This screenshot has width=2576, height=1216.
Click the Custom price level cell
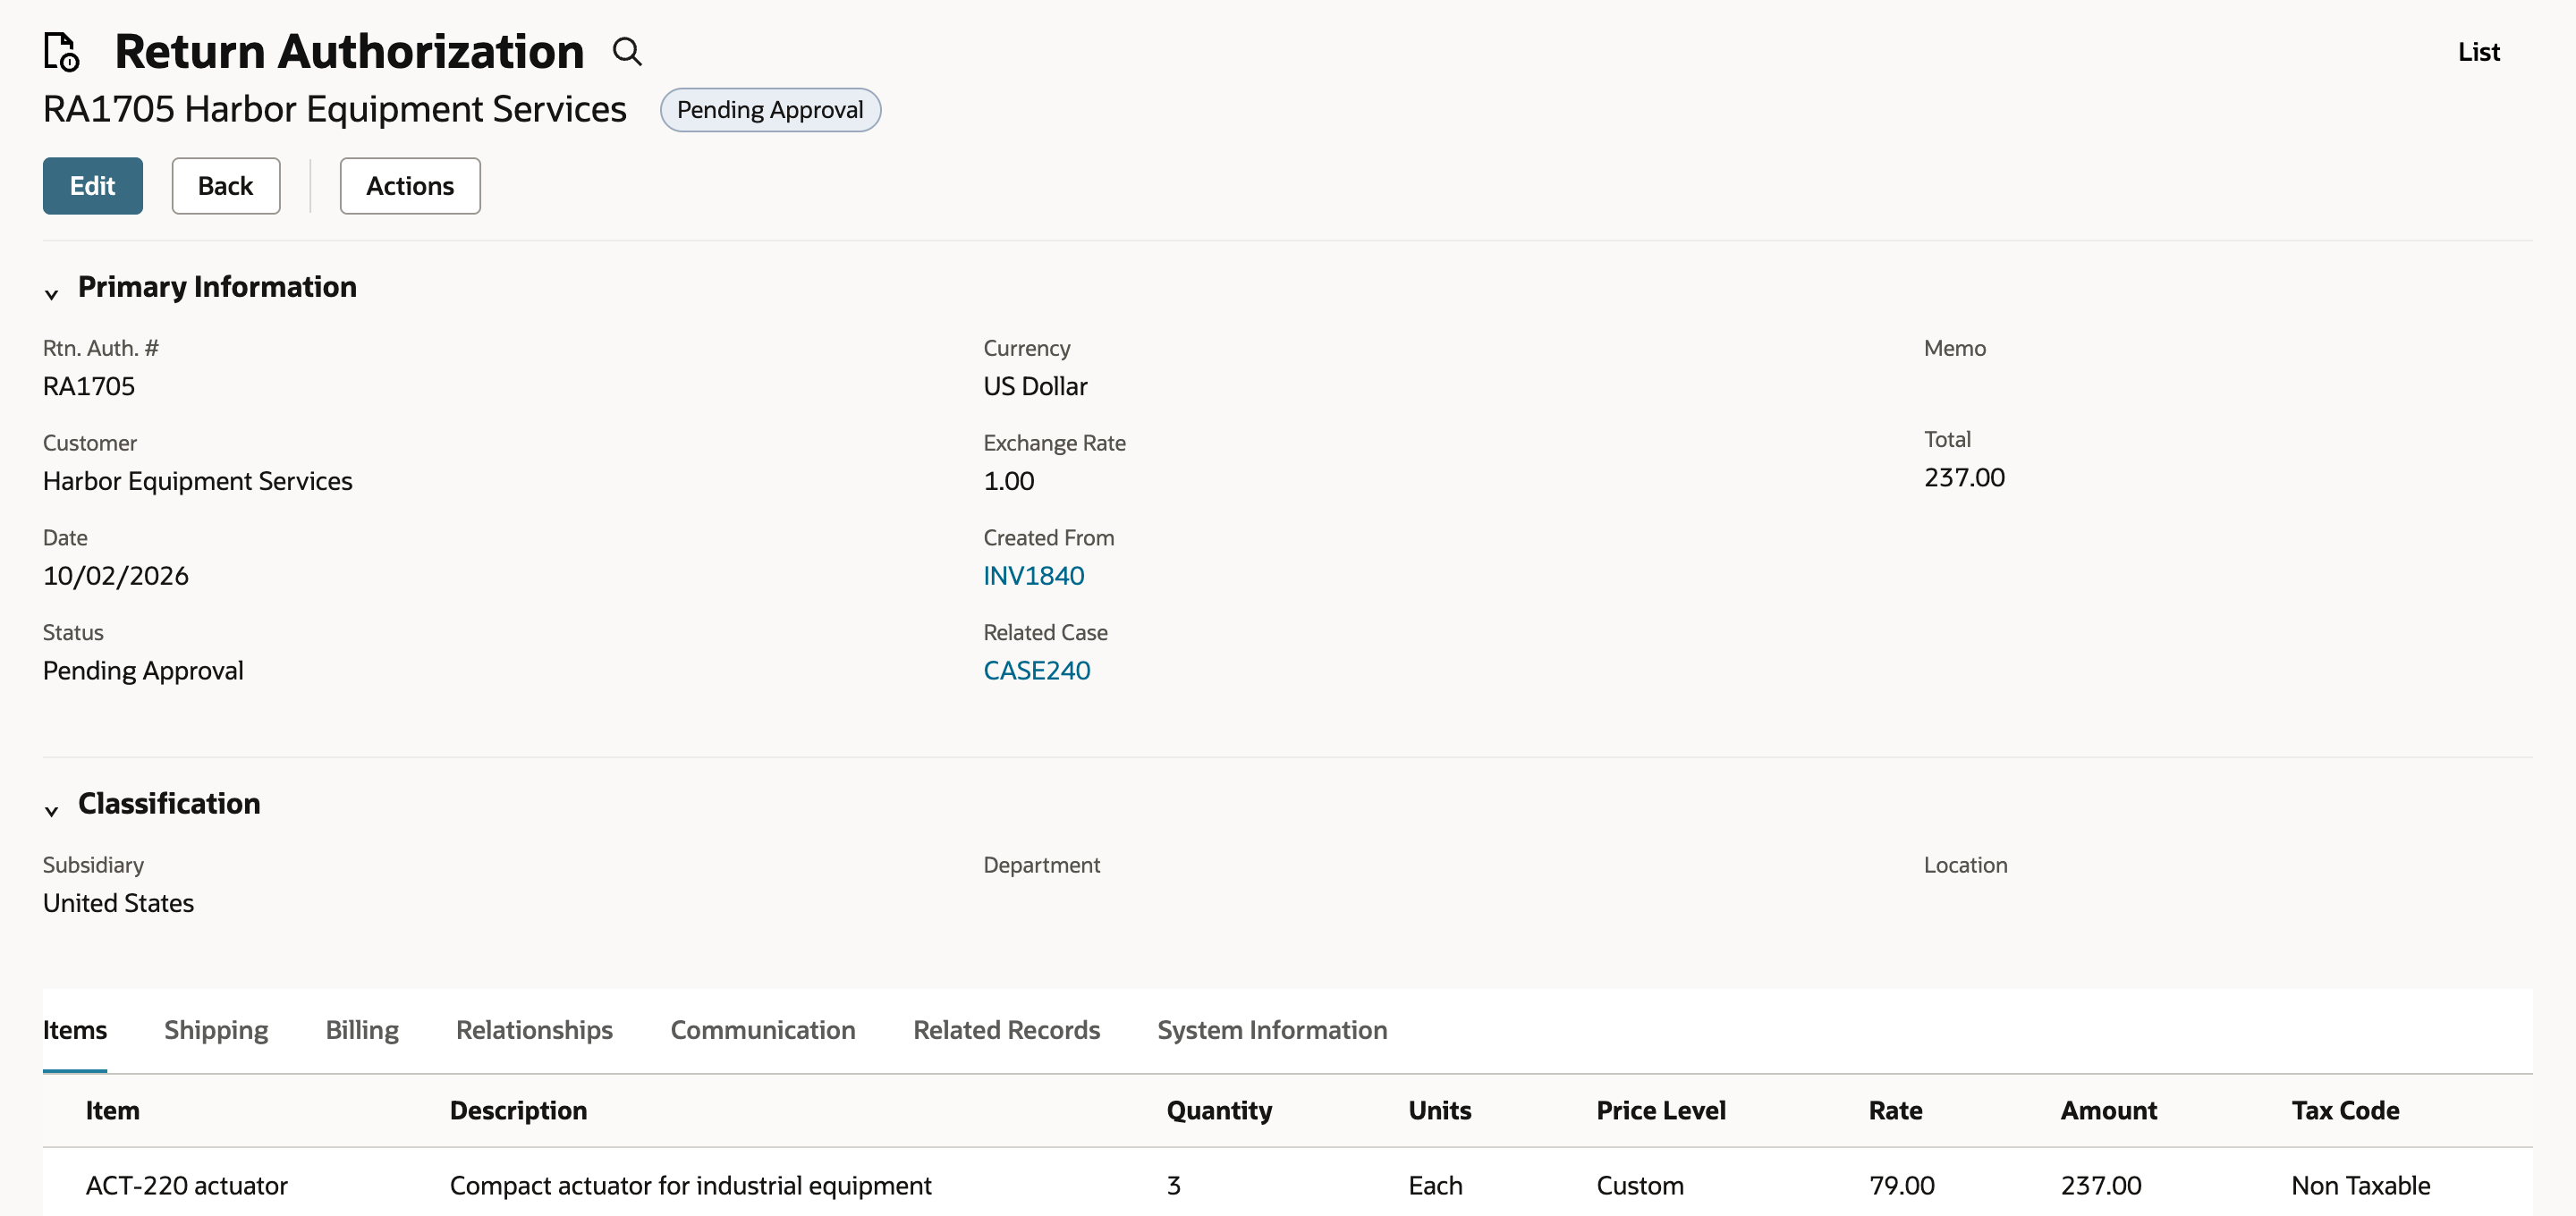1640,1186
